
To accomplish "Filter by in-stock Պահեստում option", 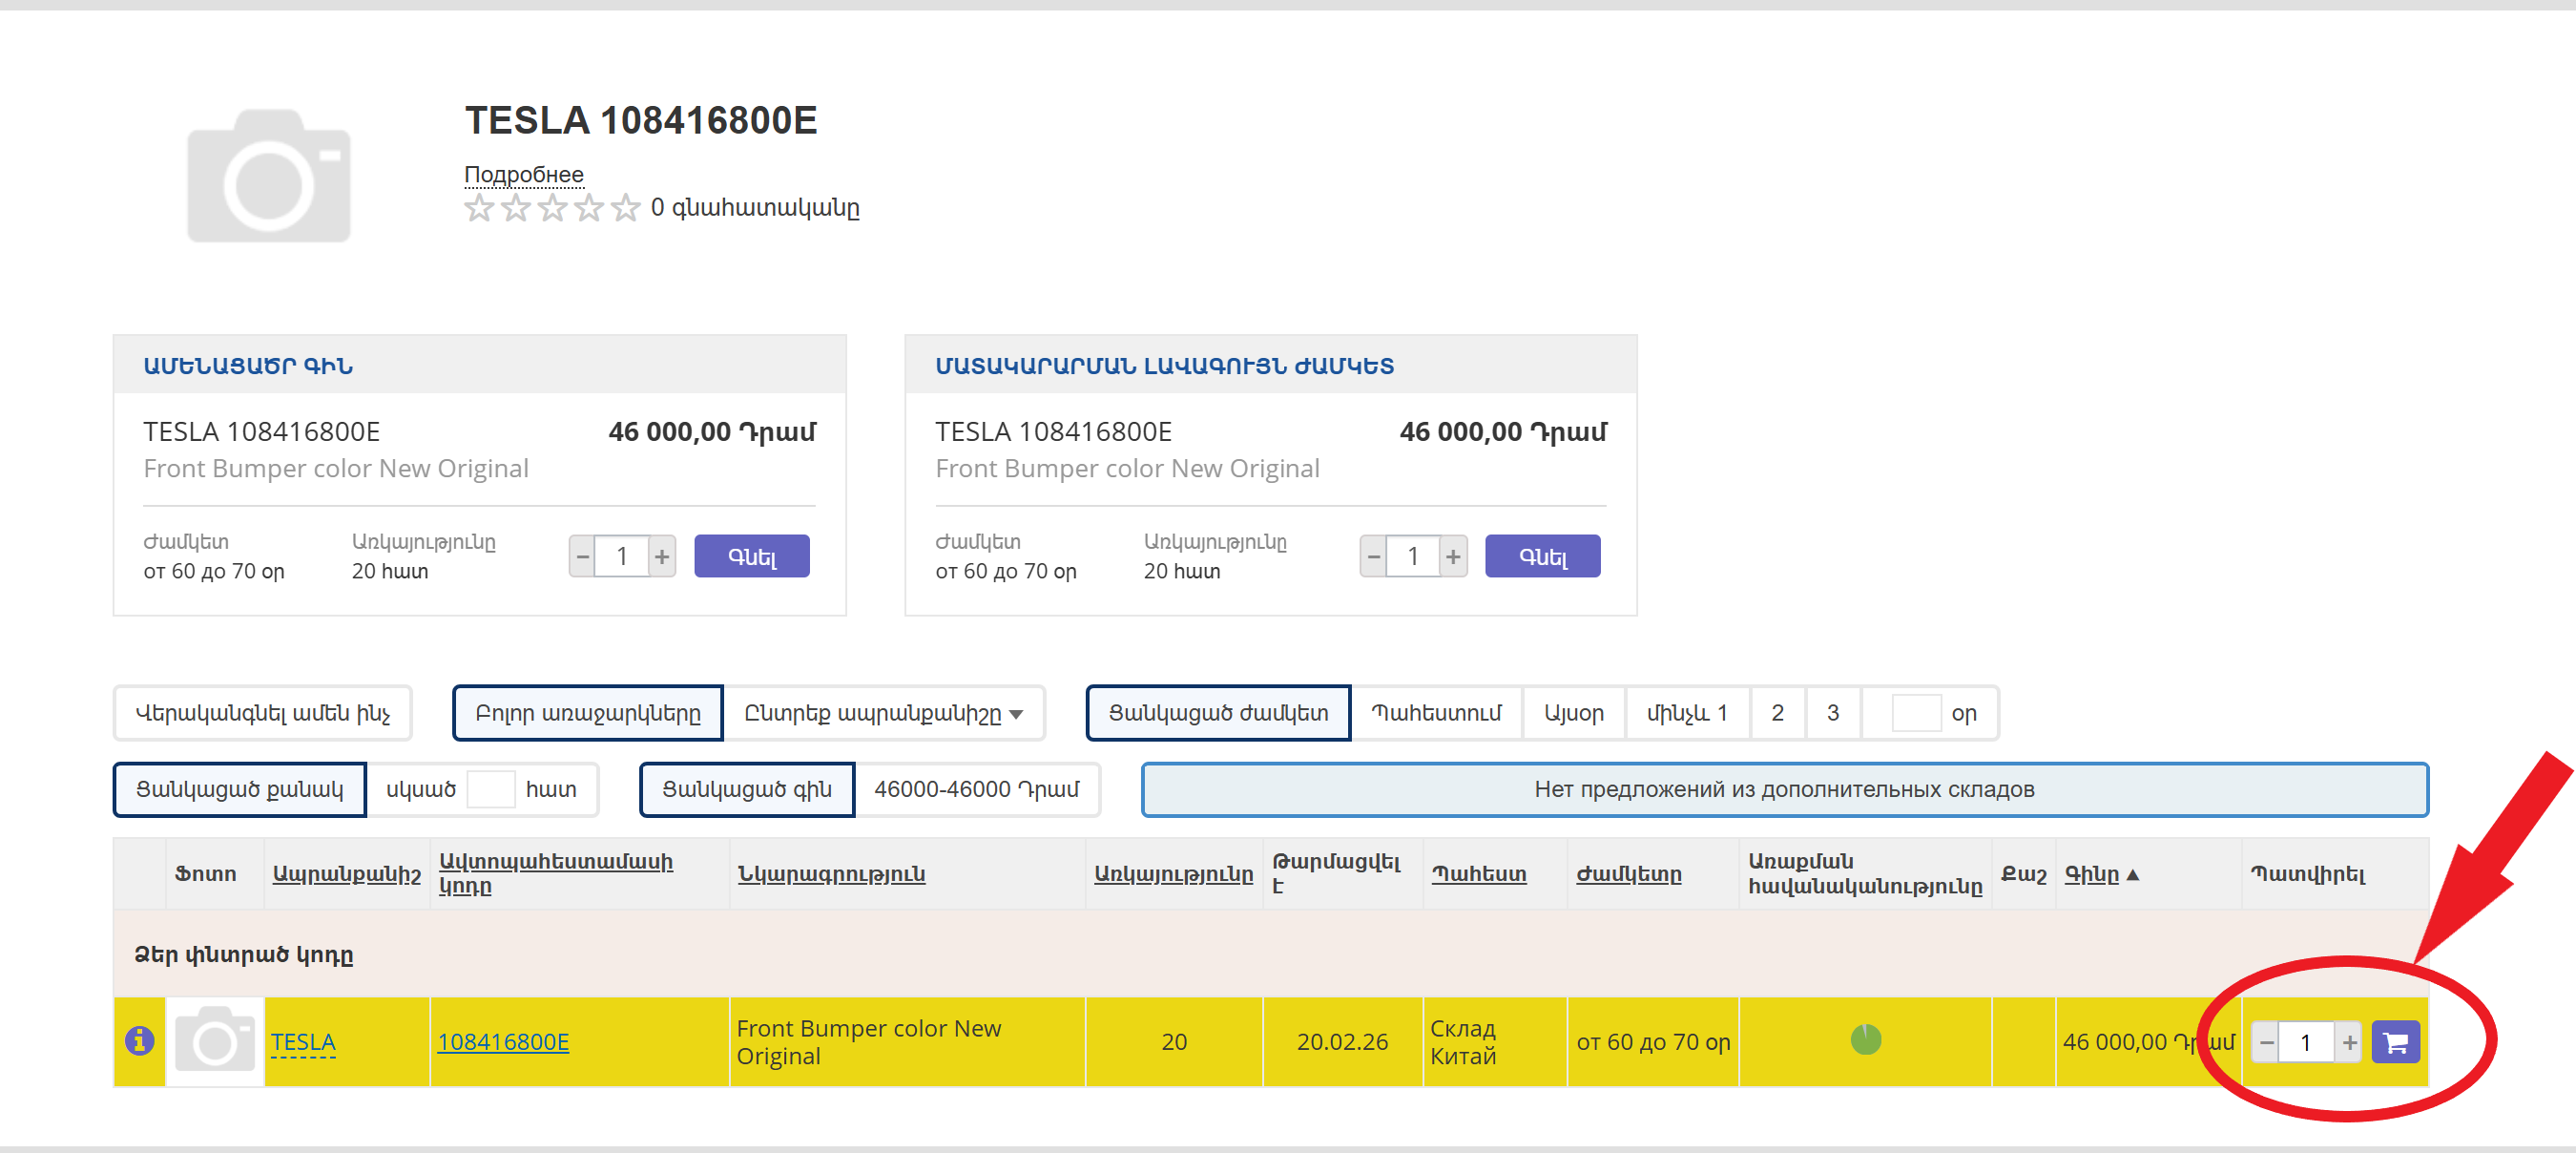I will click(1437, 713).
